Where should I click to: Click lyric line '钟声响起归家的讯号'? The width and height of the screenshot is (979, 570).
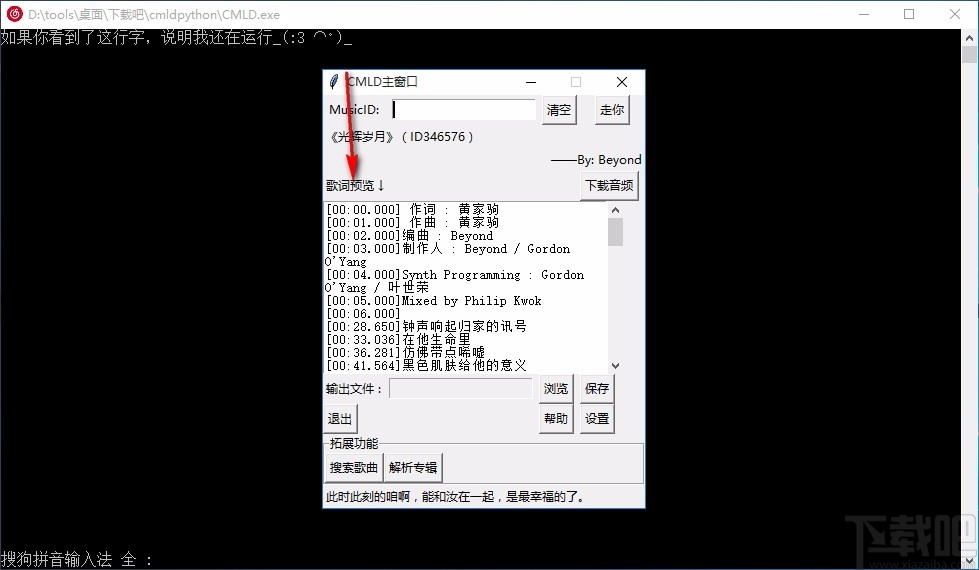click(465, 327)
